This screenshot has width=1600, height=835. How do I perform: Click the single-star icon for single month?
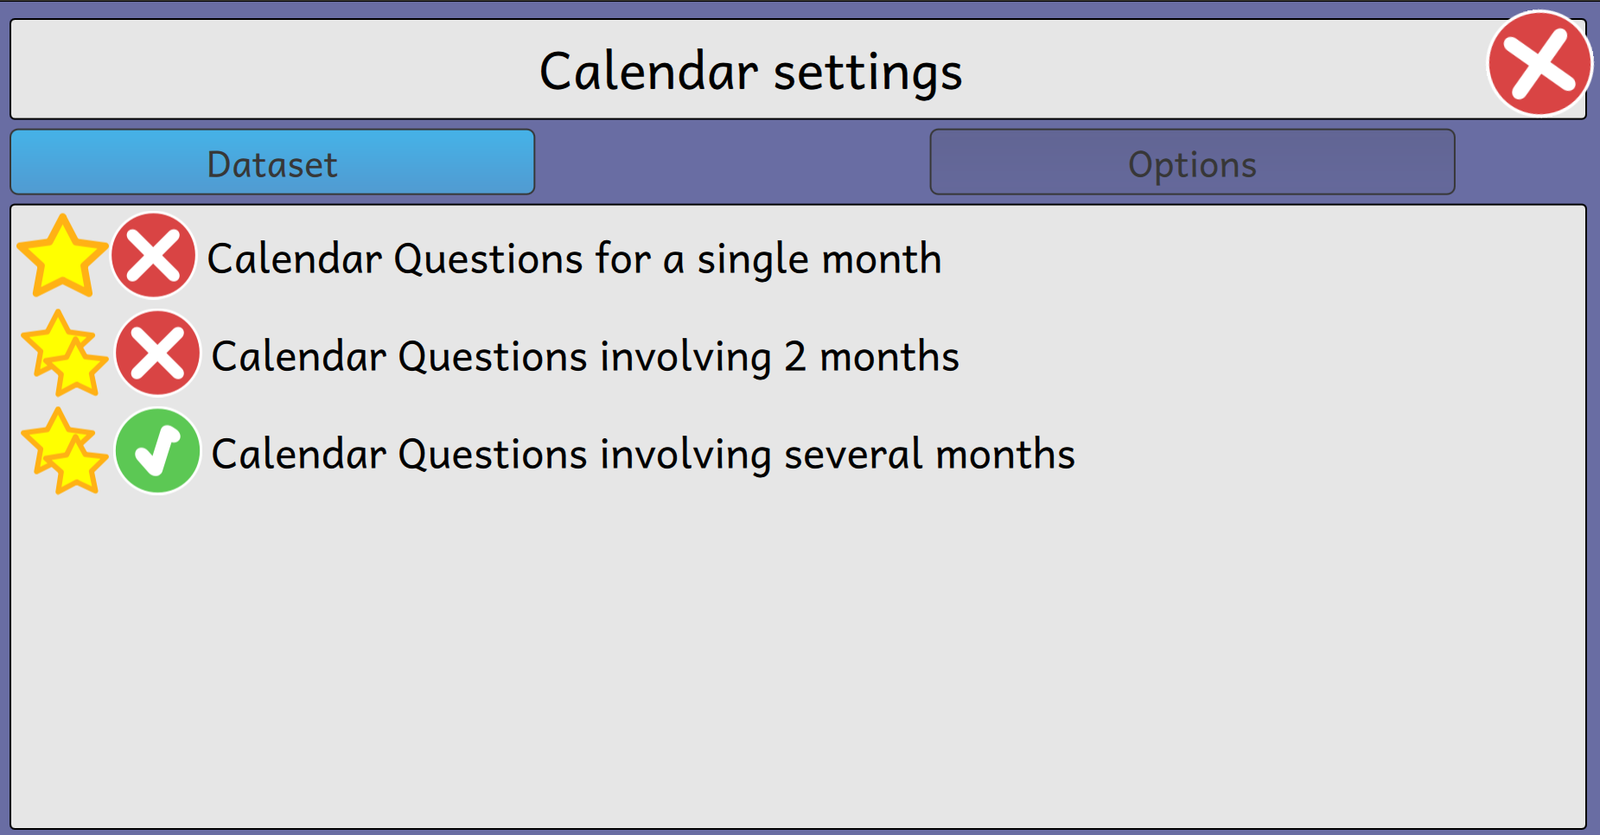pyautogui.click(x=62, y=257)
